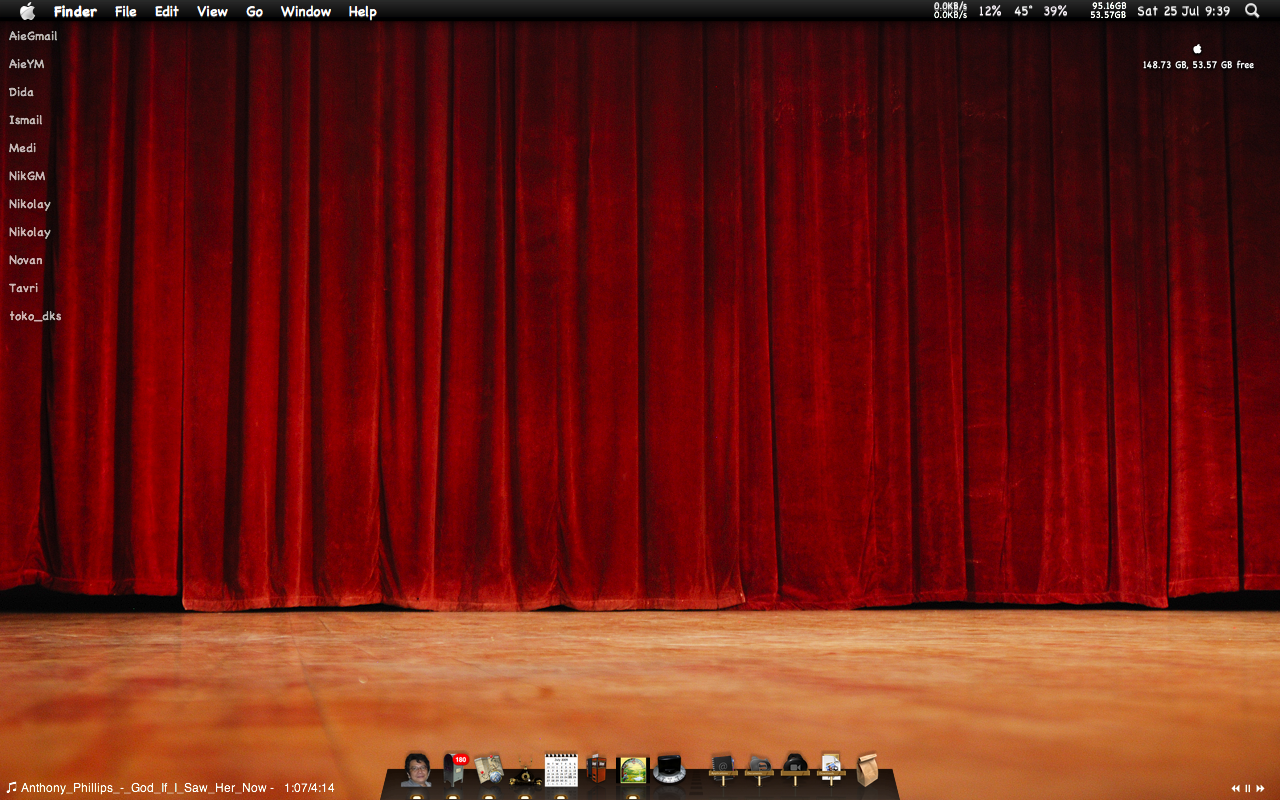Click the 148.73 GB free space label
Screen dimensions: 1280x800
point(1198,65)
